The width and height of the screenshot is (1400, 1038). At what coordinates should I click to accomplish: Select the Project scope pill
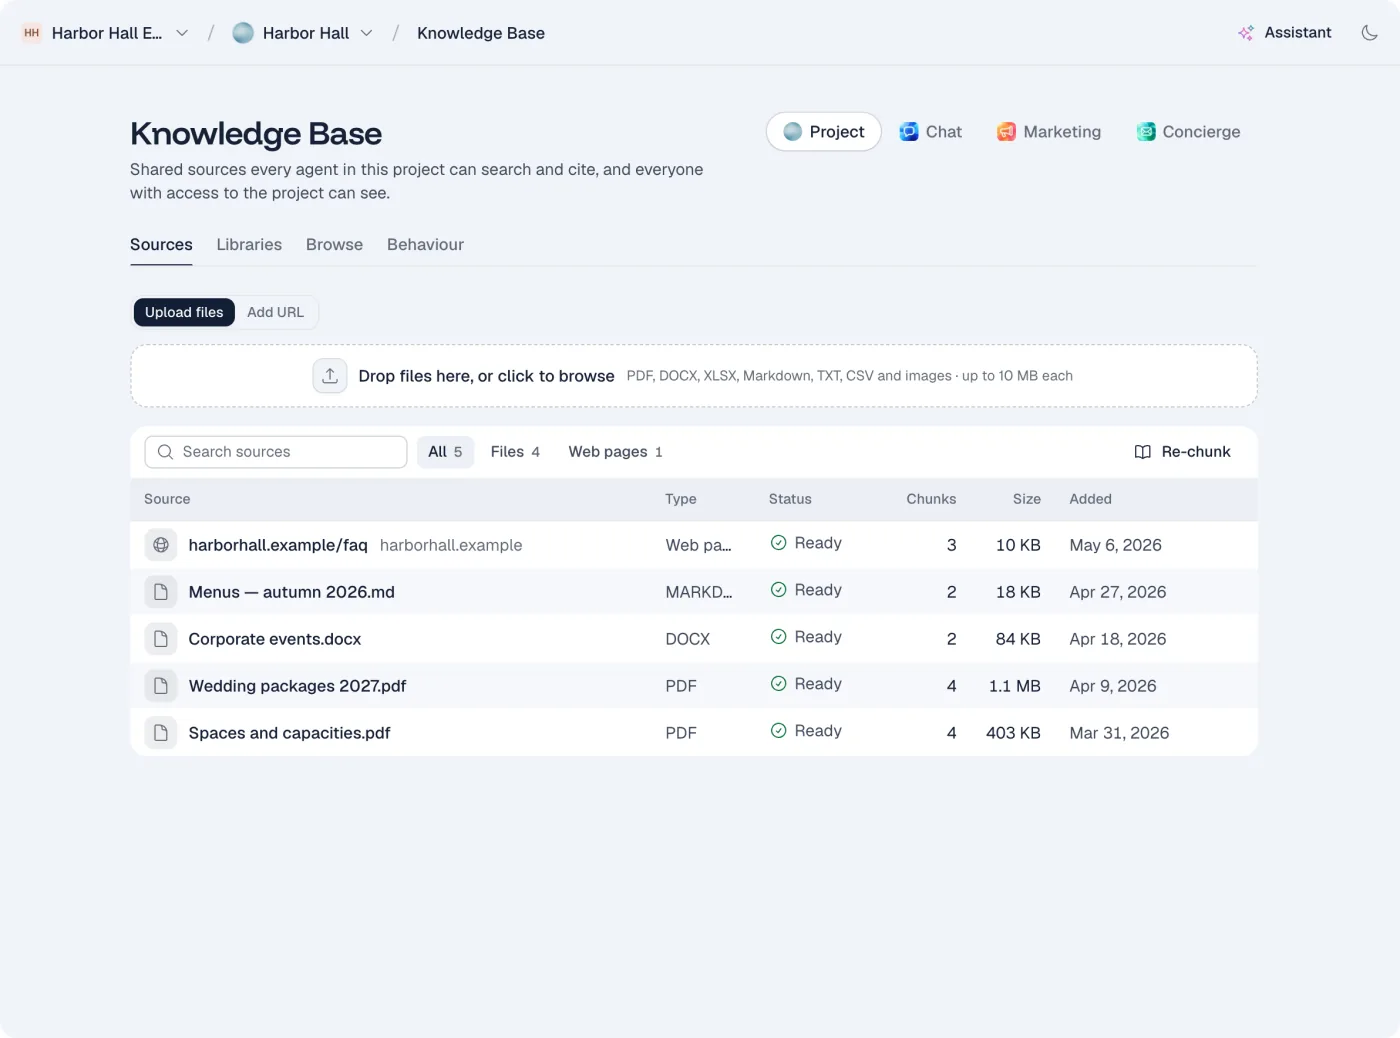tap(824, 132)
